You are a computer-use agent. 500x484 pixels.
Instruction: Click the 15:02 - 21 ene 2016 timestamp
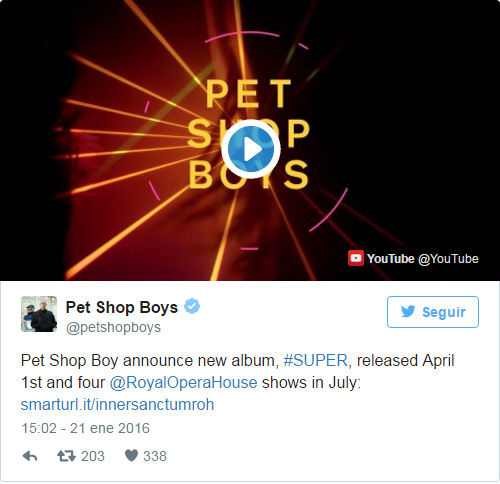pos(85,428)
